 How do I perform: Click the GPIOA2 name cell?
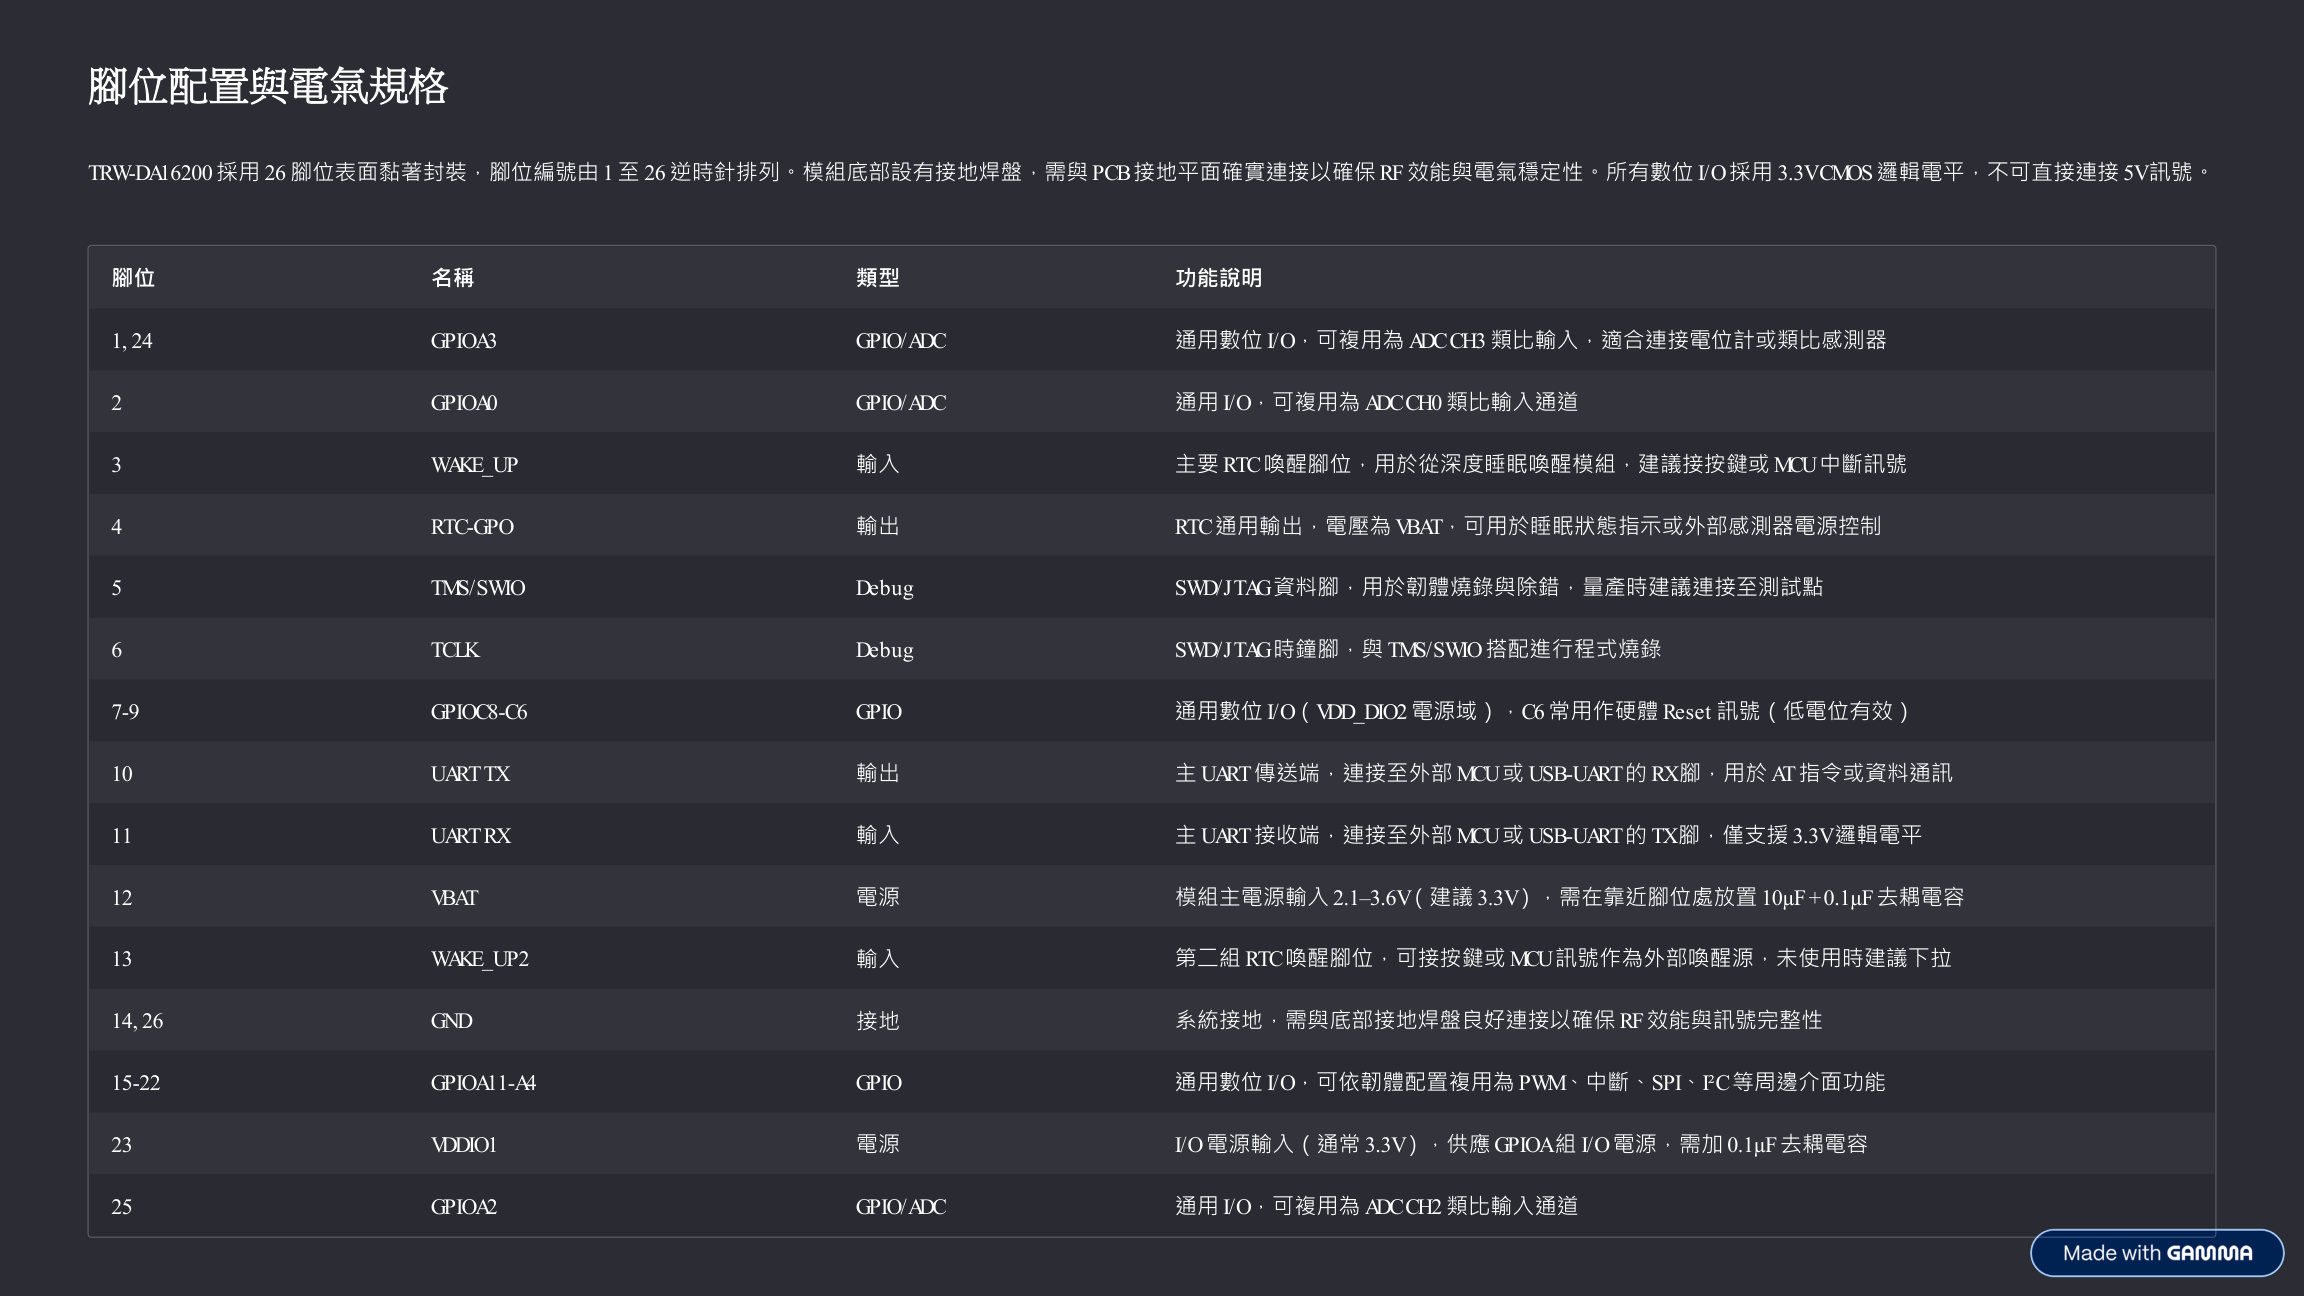click(x=463, y=1207)
